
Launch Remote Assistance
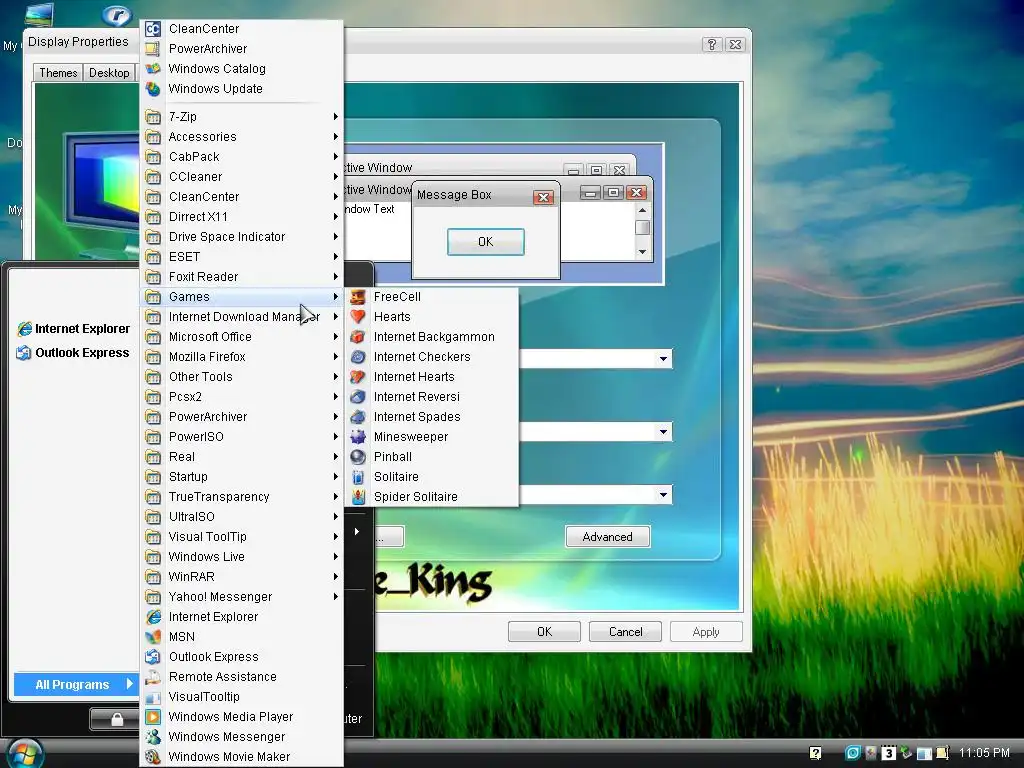tap(242, 677)
